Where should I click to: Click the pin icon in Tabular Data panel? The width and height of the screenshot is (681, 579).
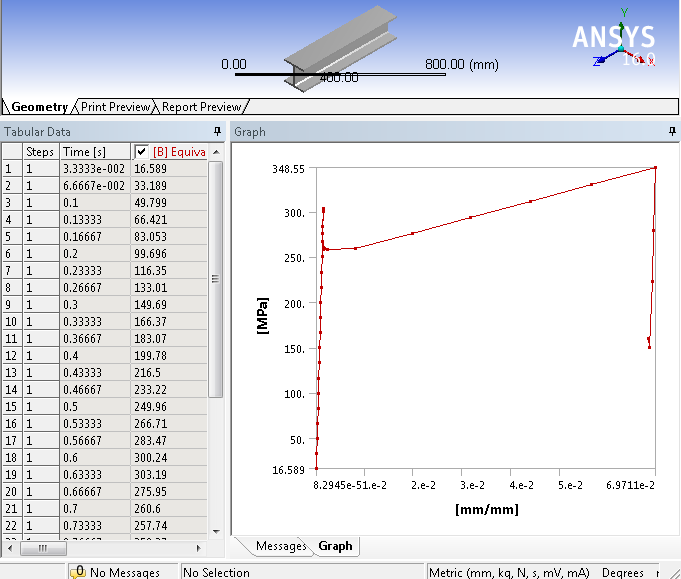217,132
